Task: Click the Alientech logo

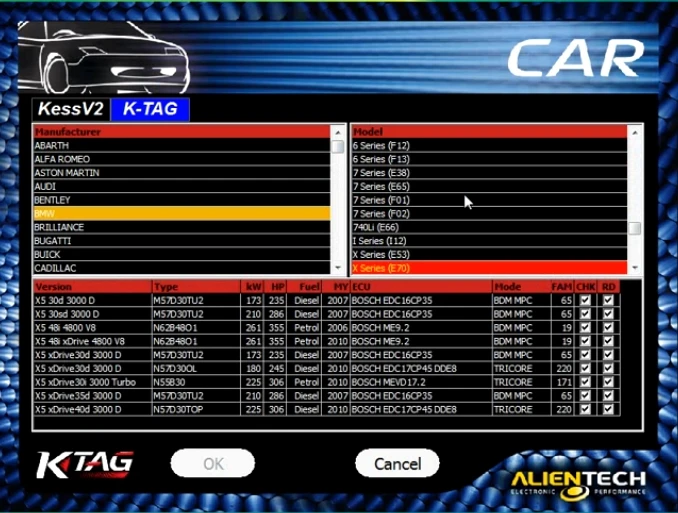Action: (x=579, y=484)
